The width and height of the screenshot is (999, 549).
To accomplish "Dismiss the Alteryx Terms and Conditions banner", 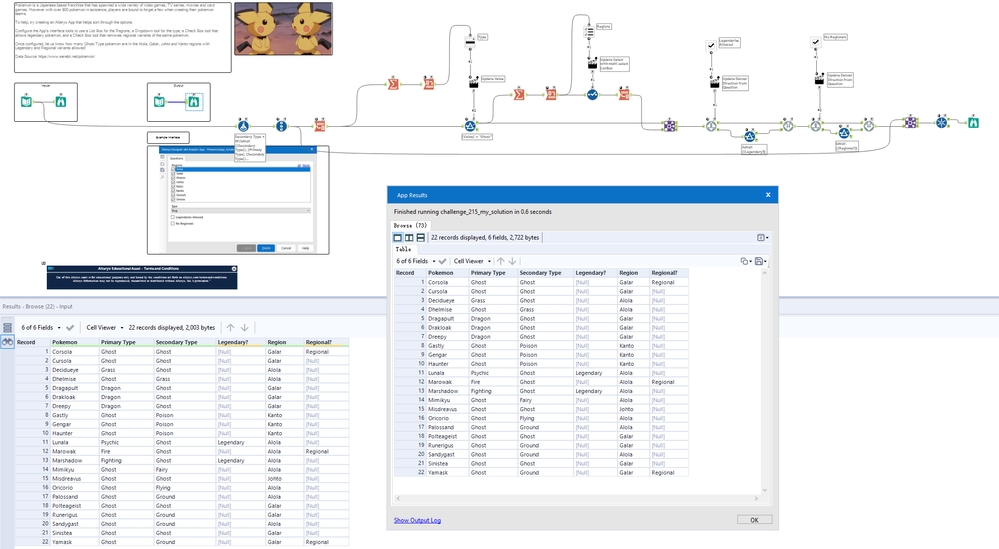I will tap(234, 269).
